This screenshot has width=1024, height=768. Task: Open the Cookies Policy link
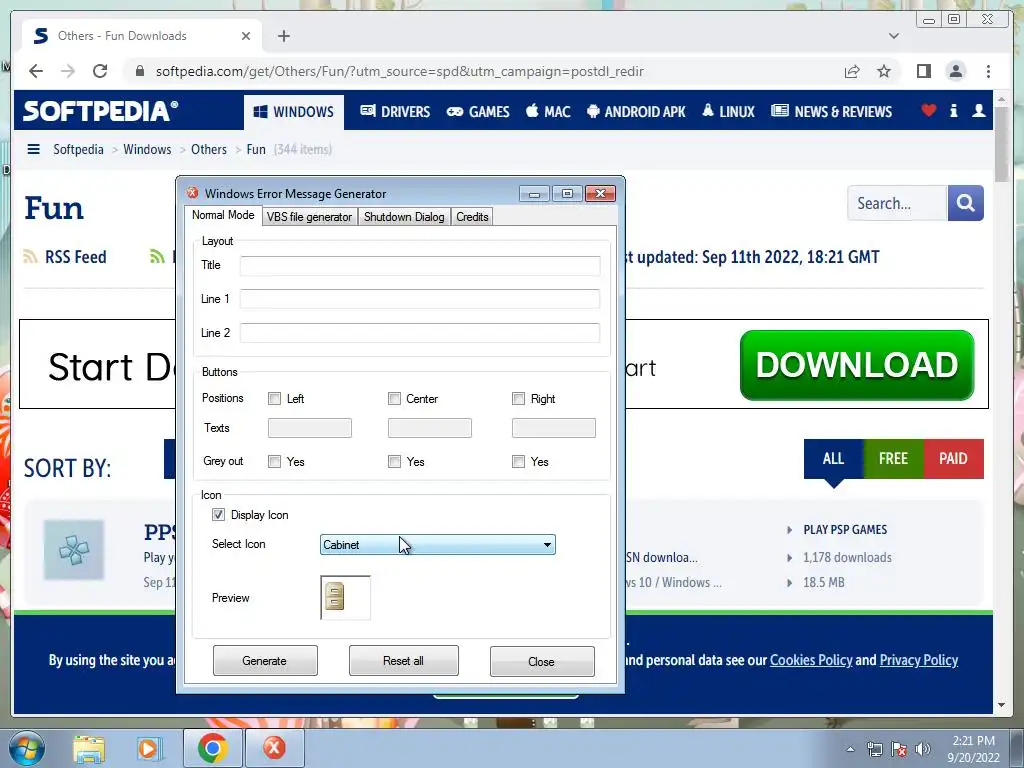pos(811,660)
